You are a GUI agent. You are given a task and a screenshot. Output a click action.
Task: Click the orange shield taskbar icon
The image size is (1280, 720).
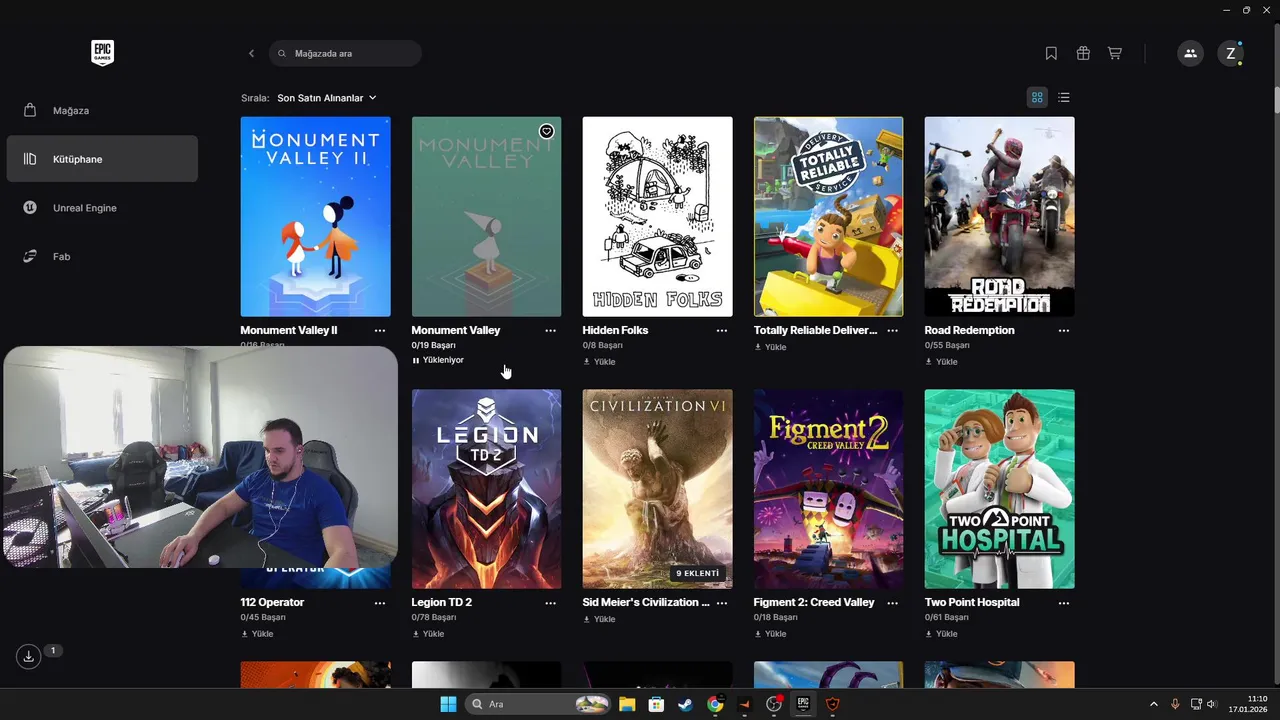click(x=832, y=704)
